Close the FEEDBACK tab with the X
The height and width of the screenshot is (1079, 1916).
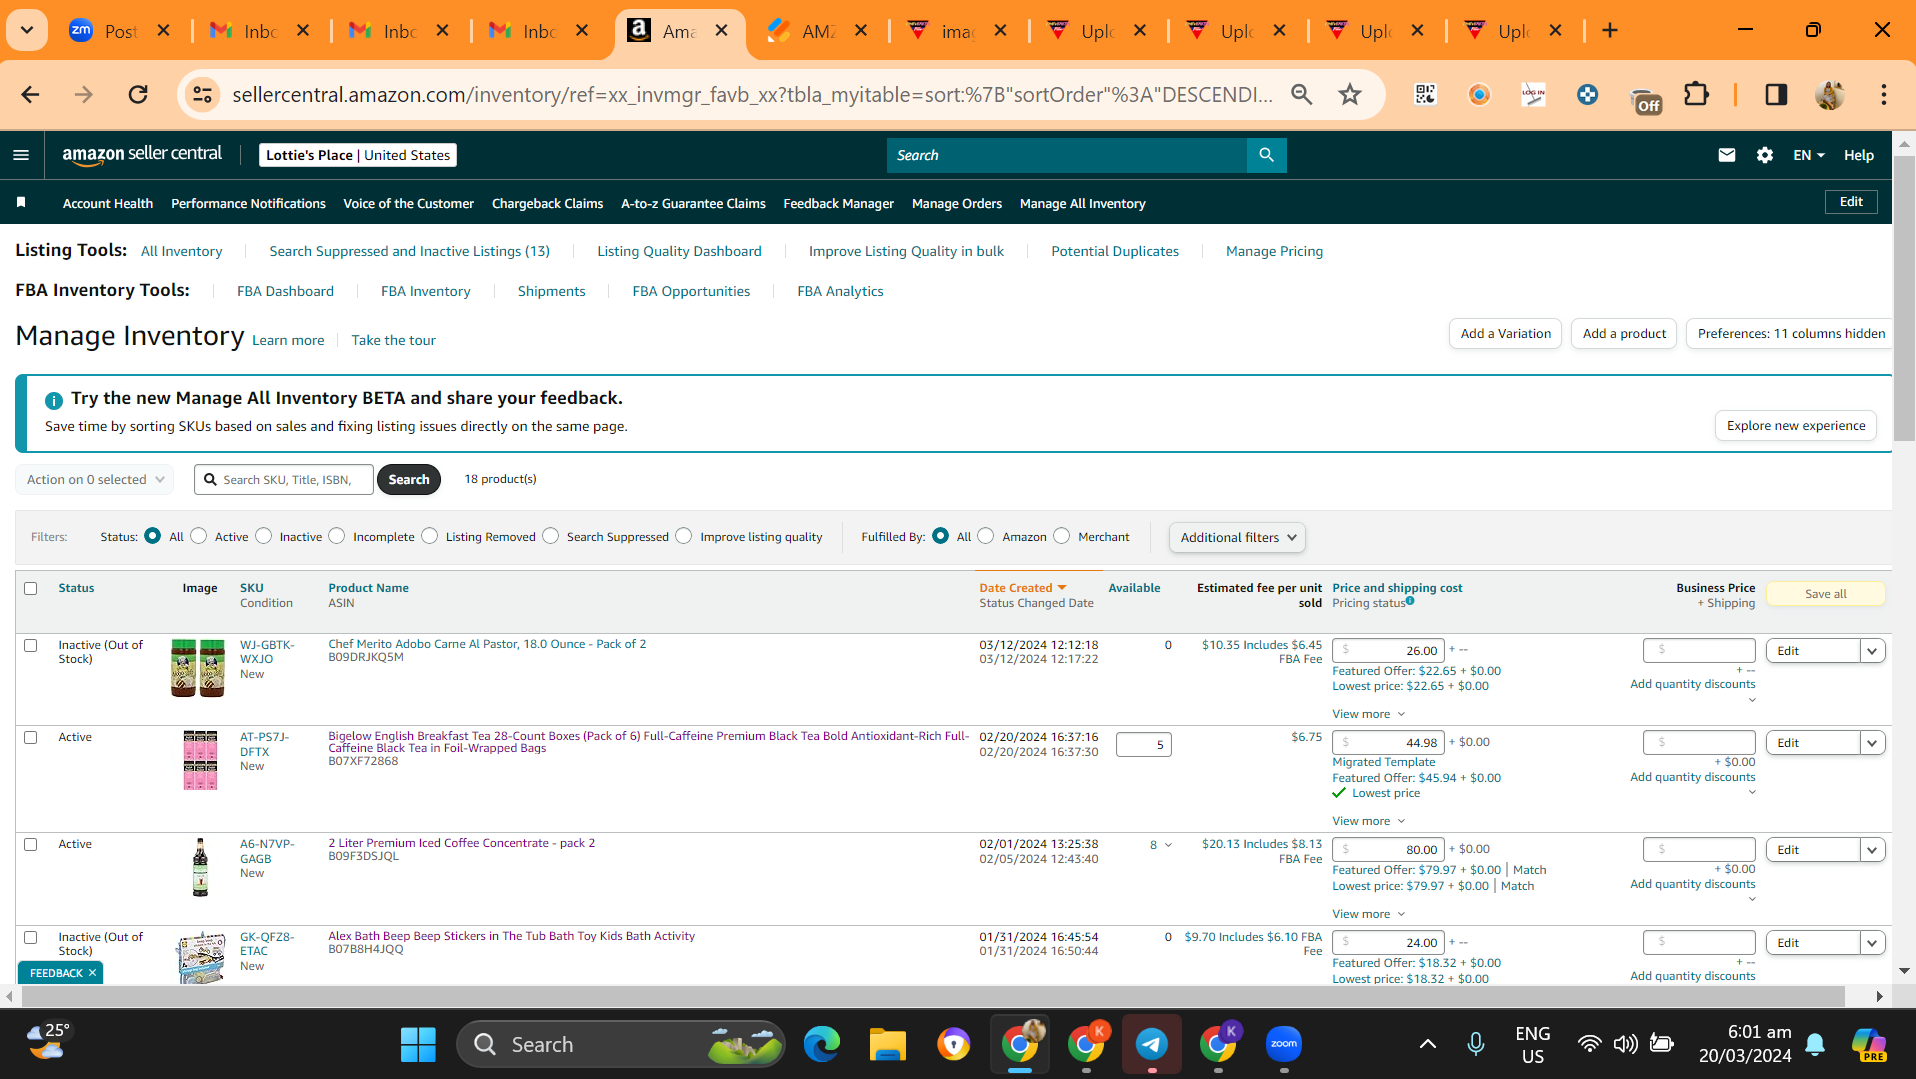[92, 973]
